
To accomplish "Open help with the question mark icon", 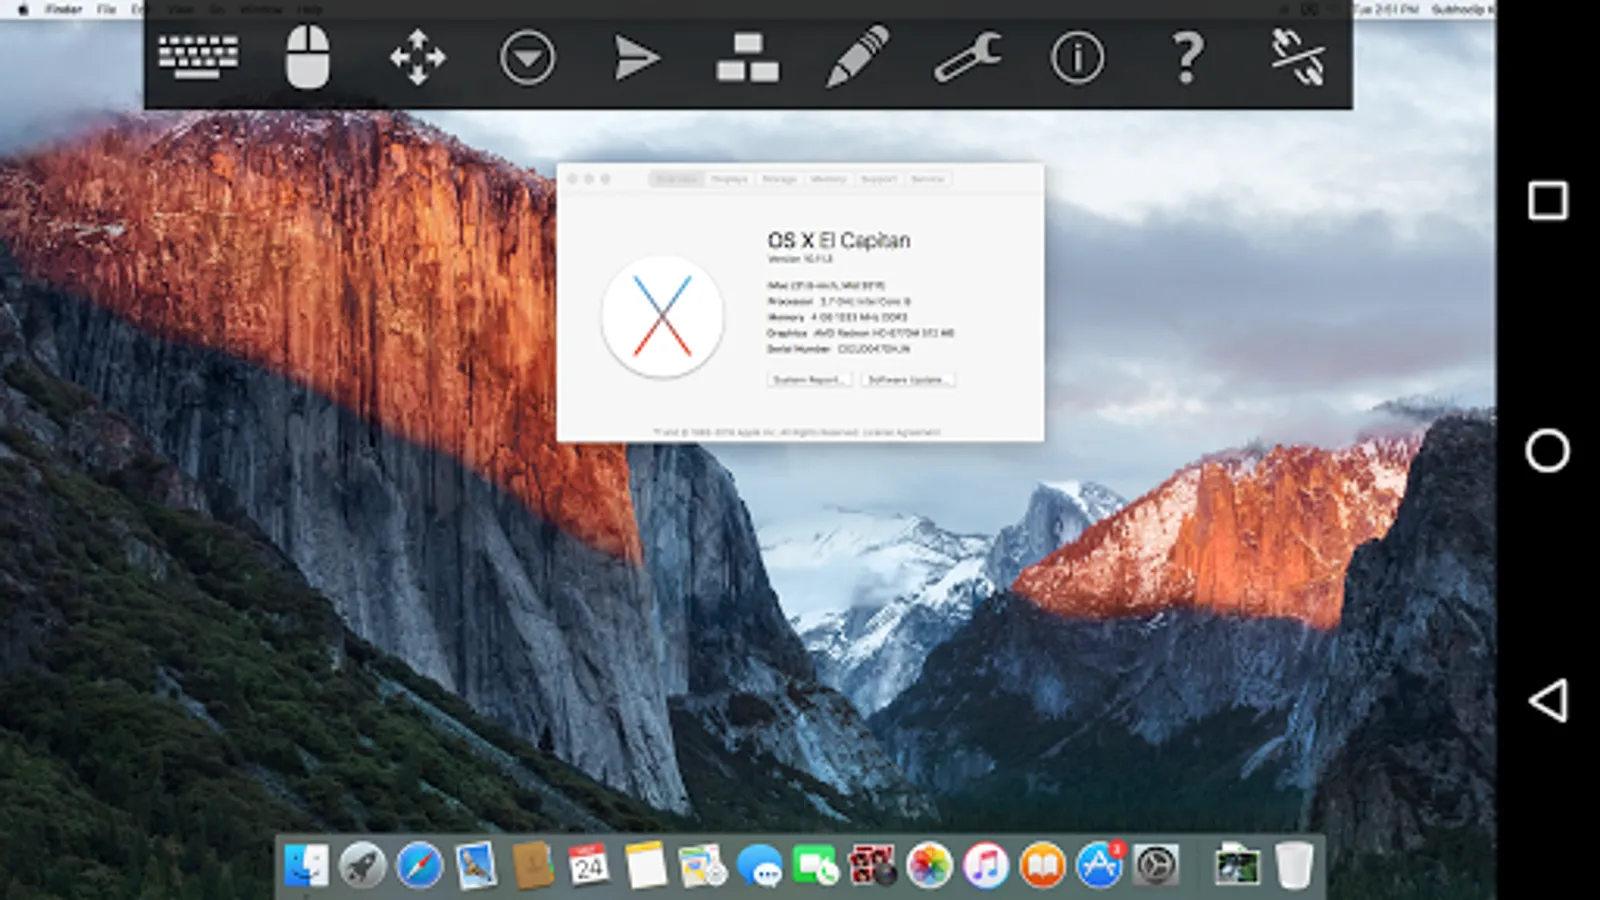I will point(1187,57).
